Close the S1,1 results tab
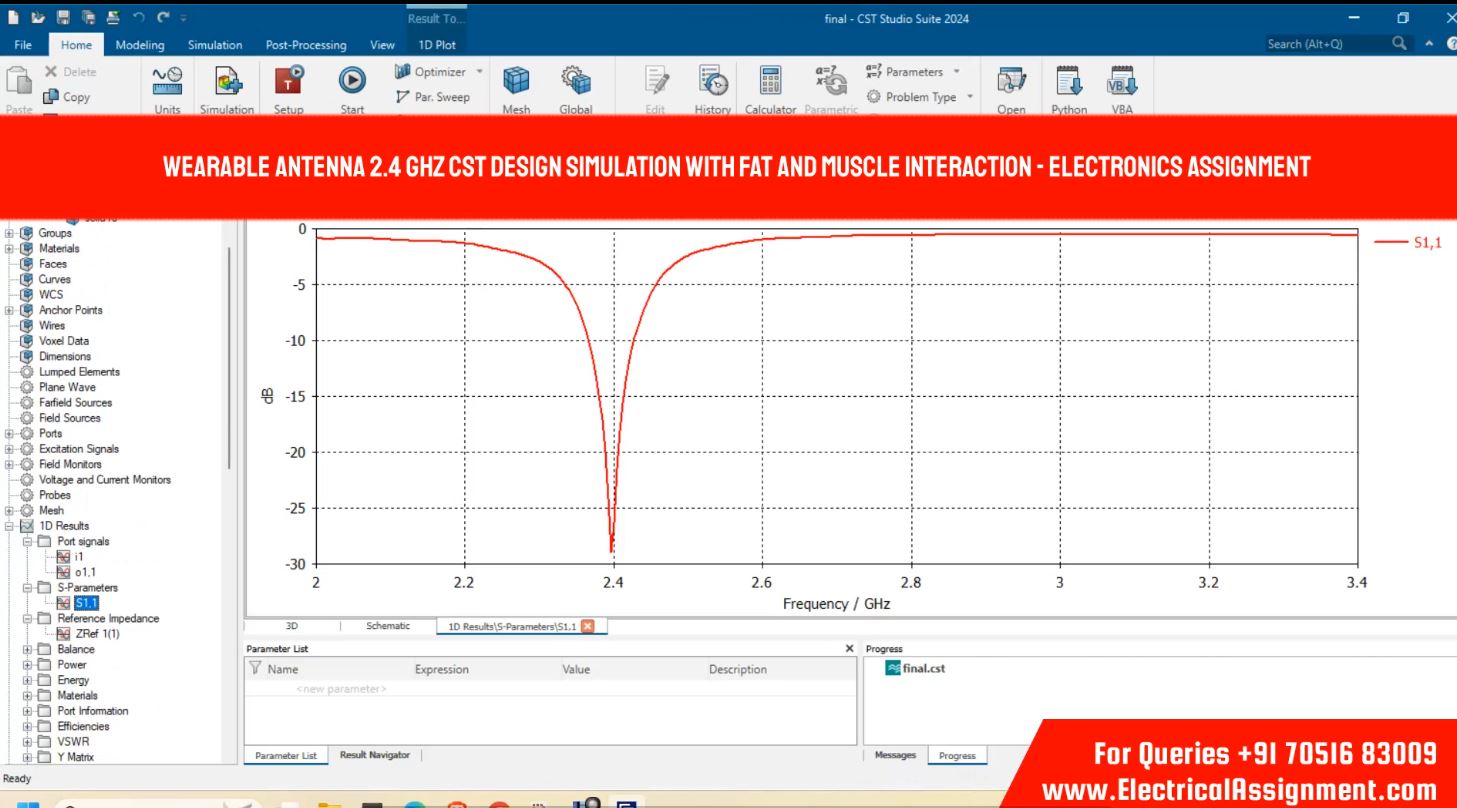Viewport: 1457px width, 808px height. (x=588, y=626)
